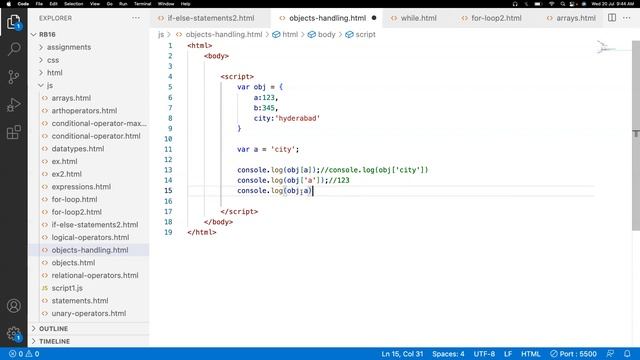Open editor more actions ellipsis
The image size is (640, 360).
point(627,18)
